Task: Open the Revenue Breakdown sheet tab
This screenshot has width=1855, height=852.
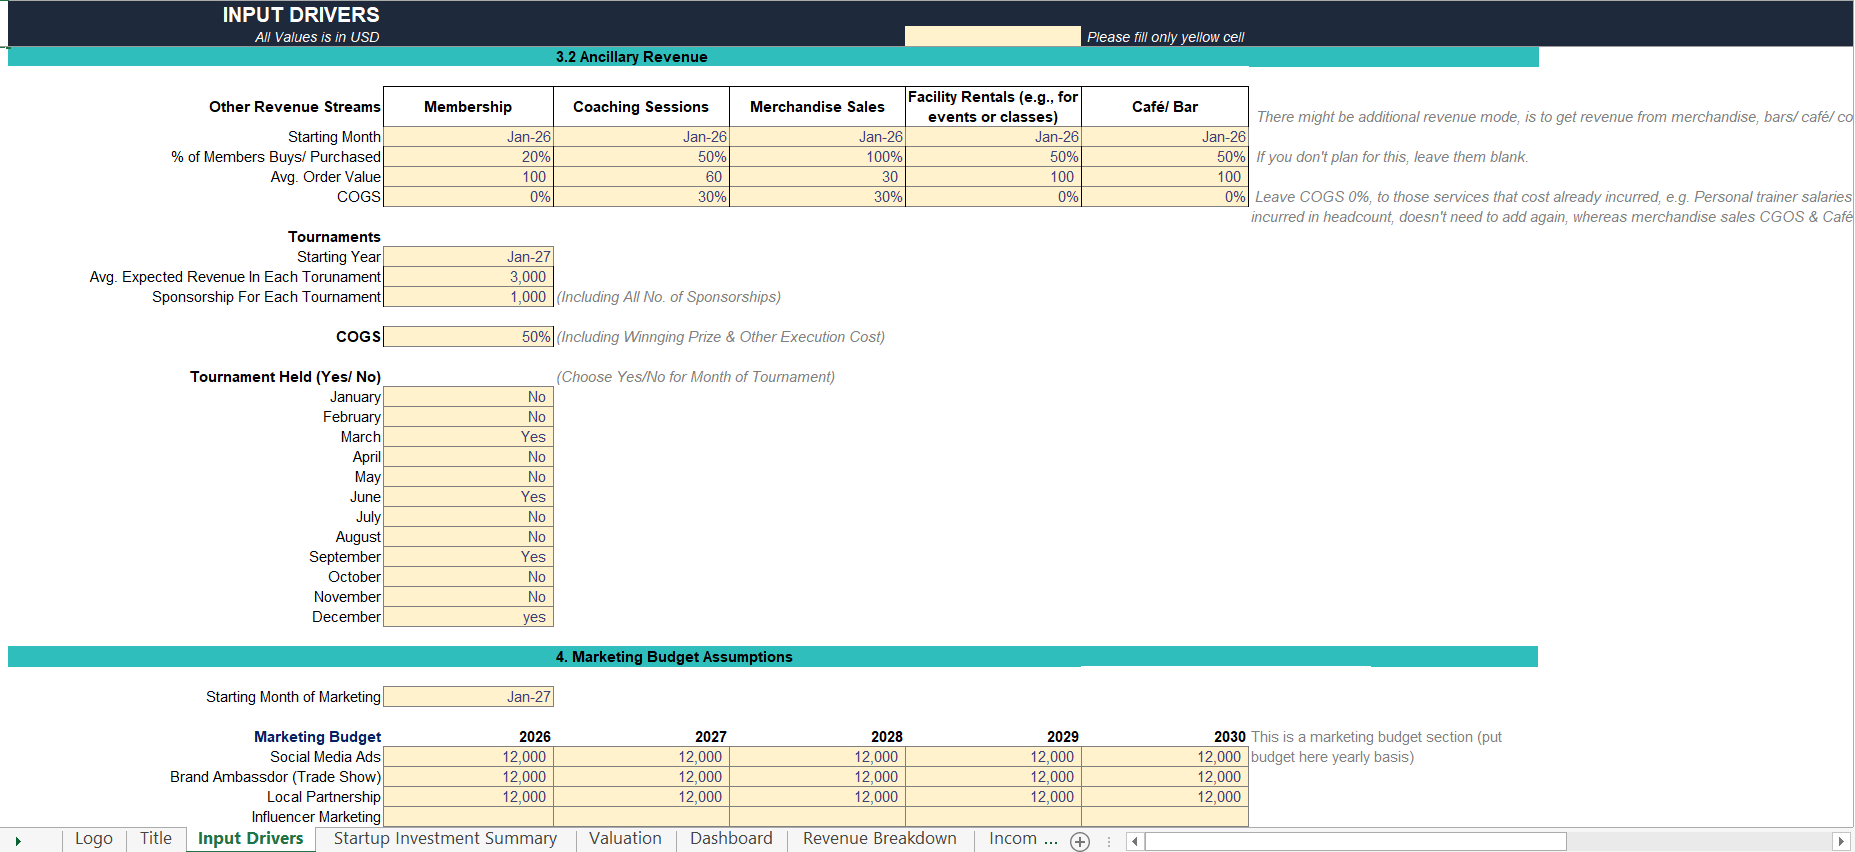Action: point(879,839)
